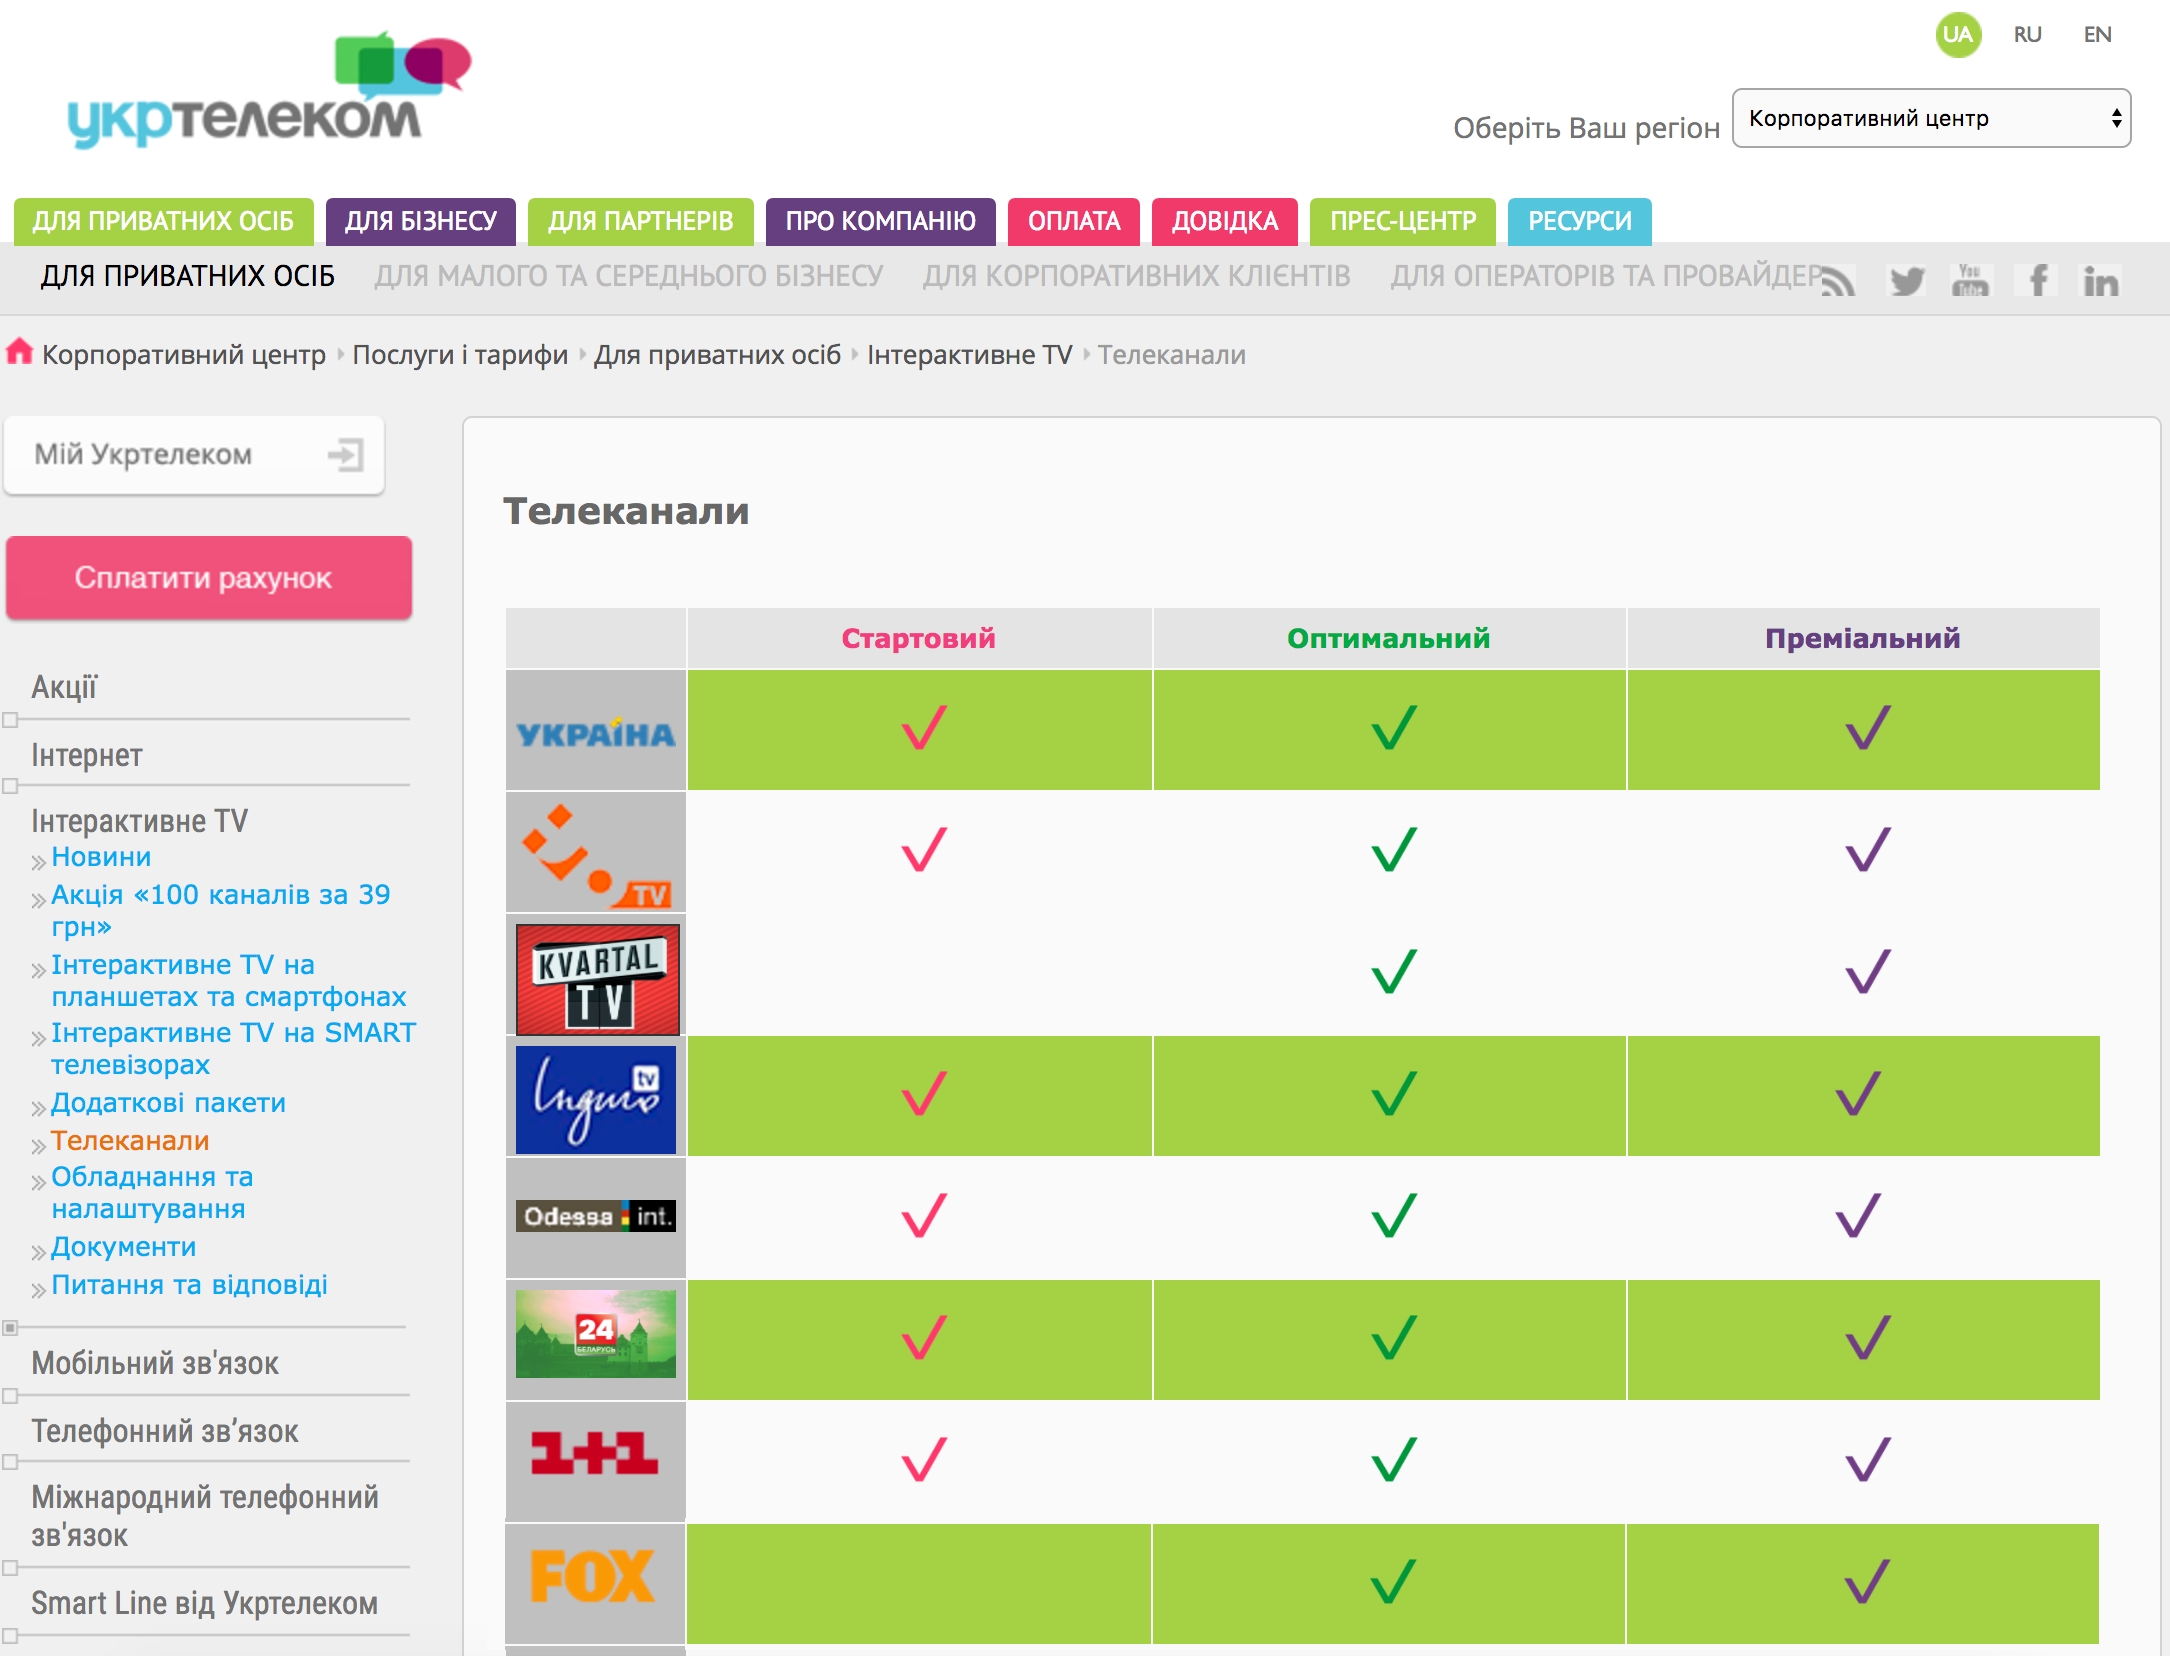Open Обладнання та налаштування link
This screenshot has height=1656, width=2170.
[153, 1192]
